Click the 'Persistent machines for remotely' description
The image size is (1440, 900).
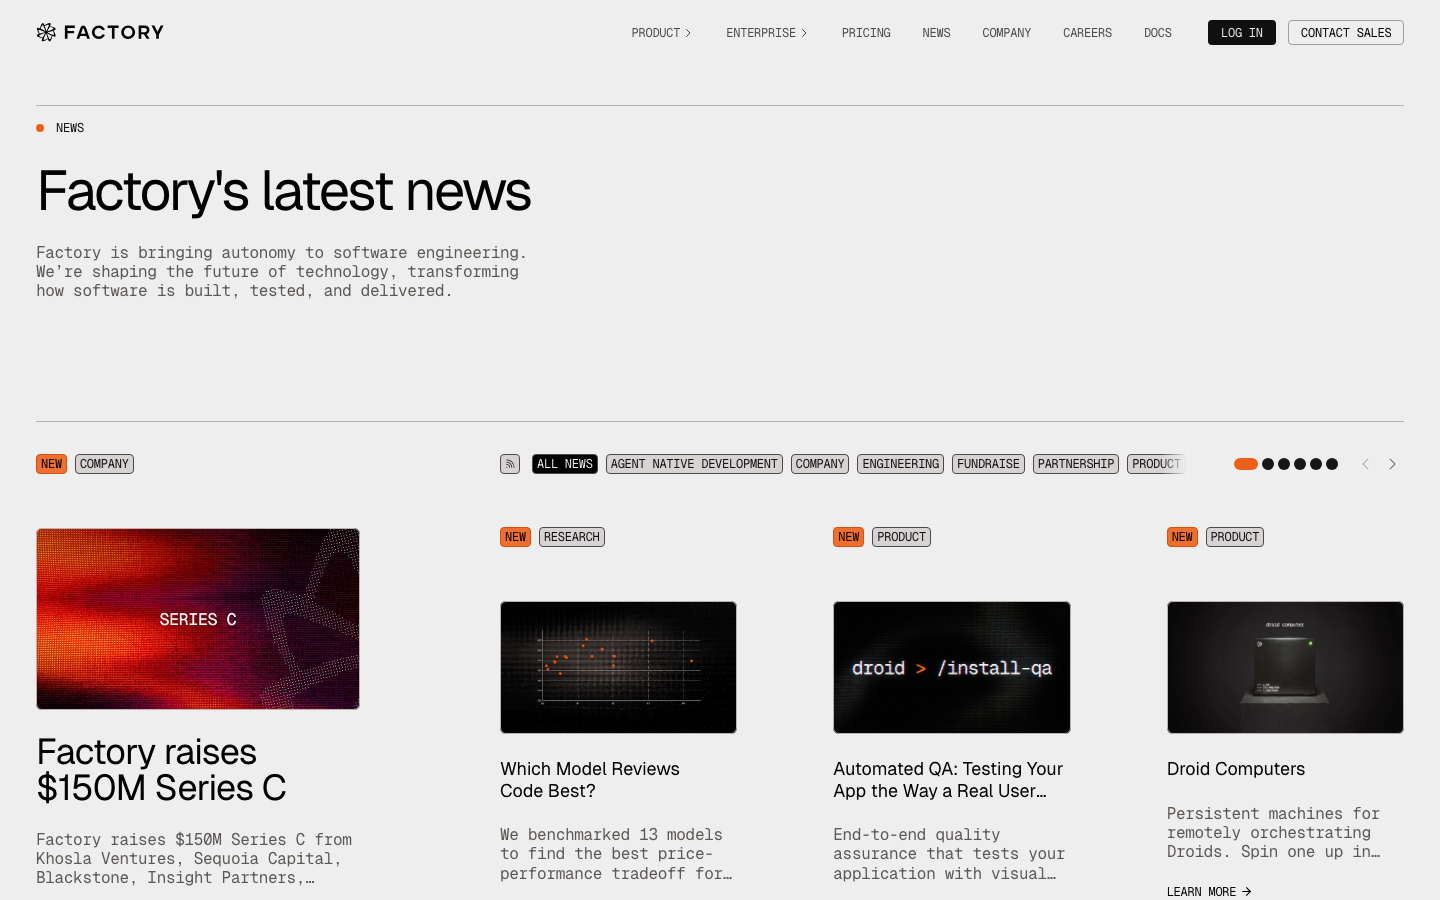pos(1273,833)
